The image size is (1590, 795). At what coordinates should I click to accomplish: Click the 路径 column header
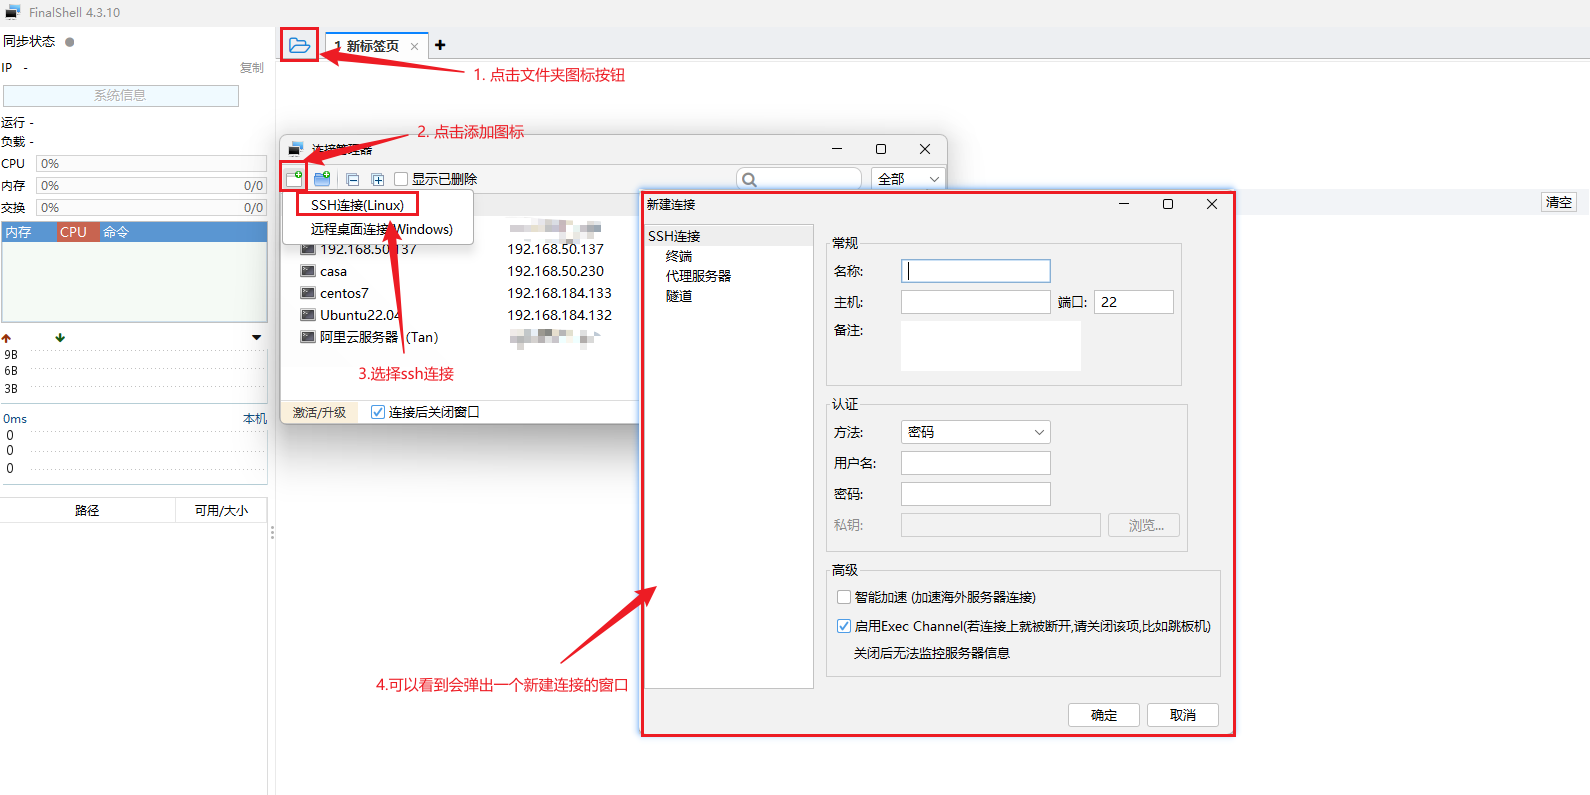87,510
